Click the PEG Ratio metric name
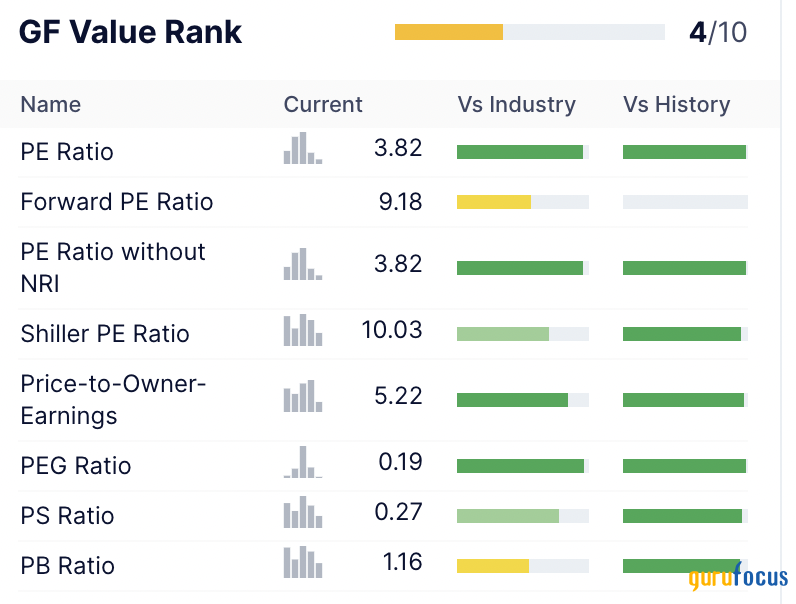Screen dimensions: 796x604 click(x=76, y=466)
